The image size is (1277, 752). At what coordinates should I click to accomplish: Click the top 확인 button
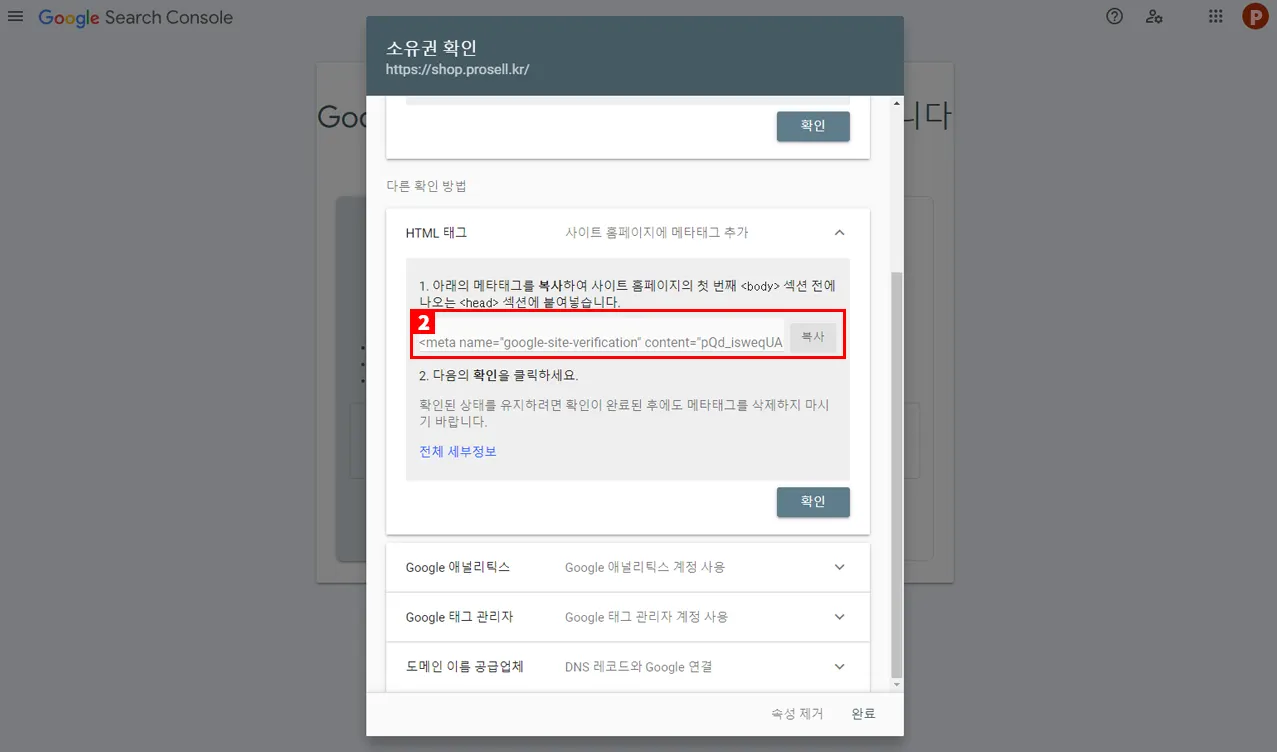click(x=813, y=126)
